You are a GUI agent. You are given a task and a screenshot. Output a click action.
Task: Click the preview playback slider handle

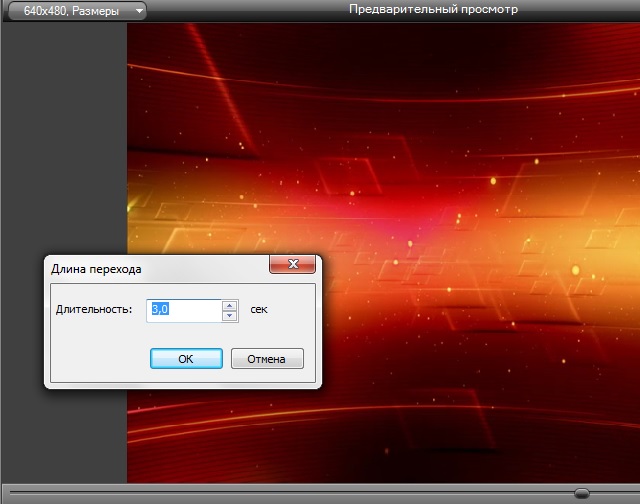pyautogui.click(x=582, y=493)
